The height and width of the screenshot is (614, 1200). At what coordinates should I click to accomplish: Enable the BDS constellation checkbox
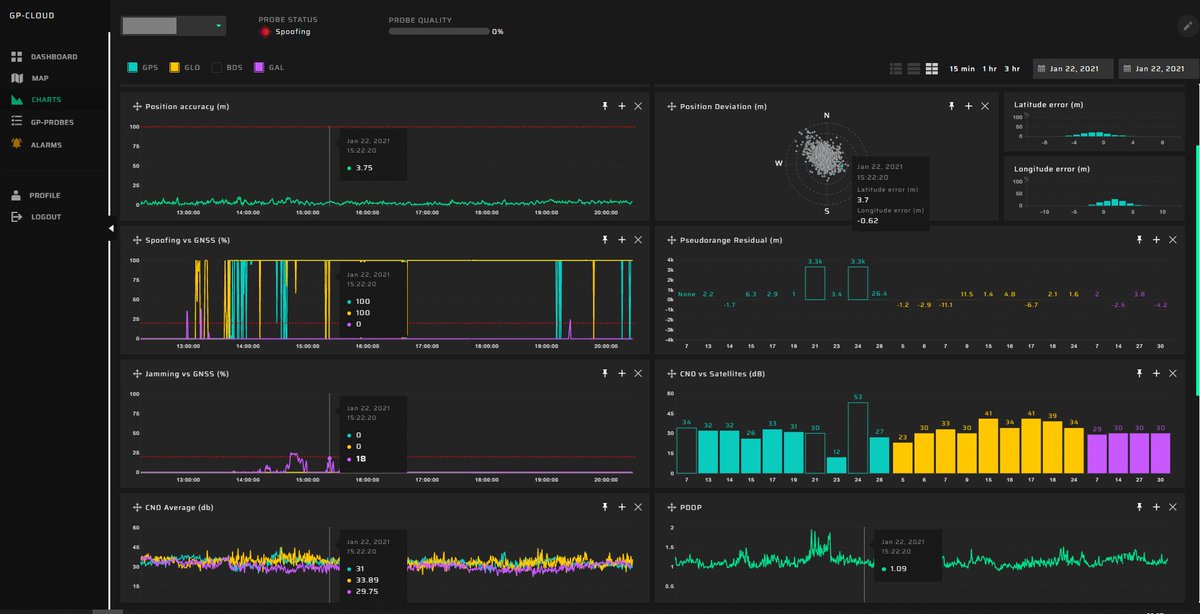coord(218,68)
